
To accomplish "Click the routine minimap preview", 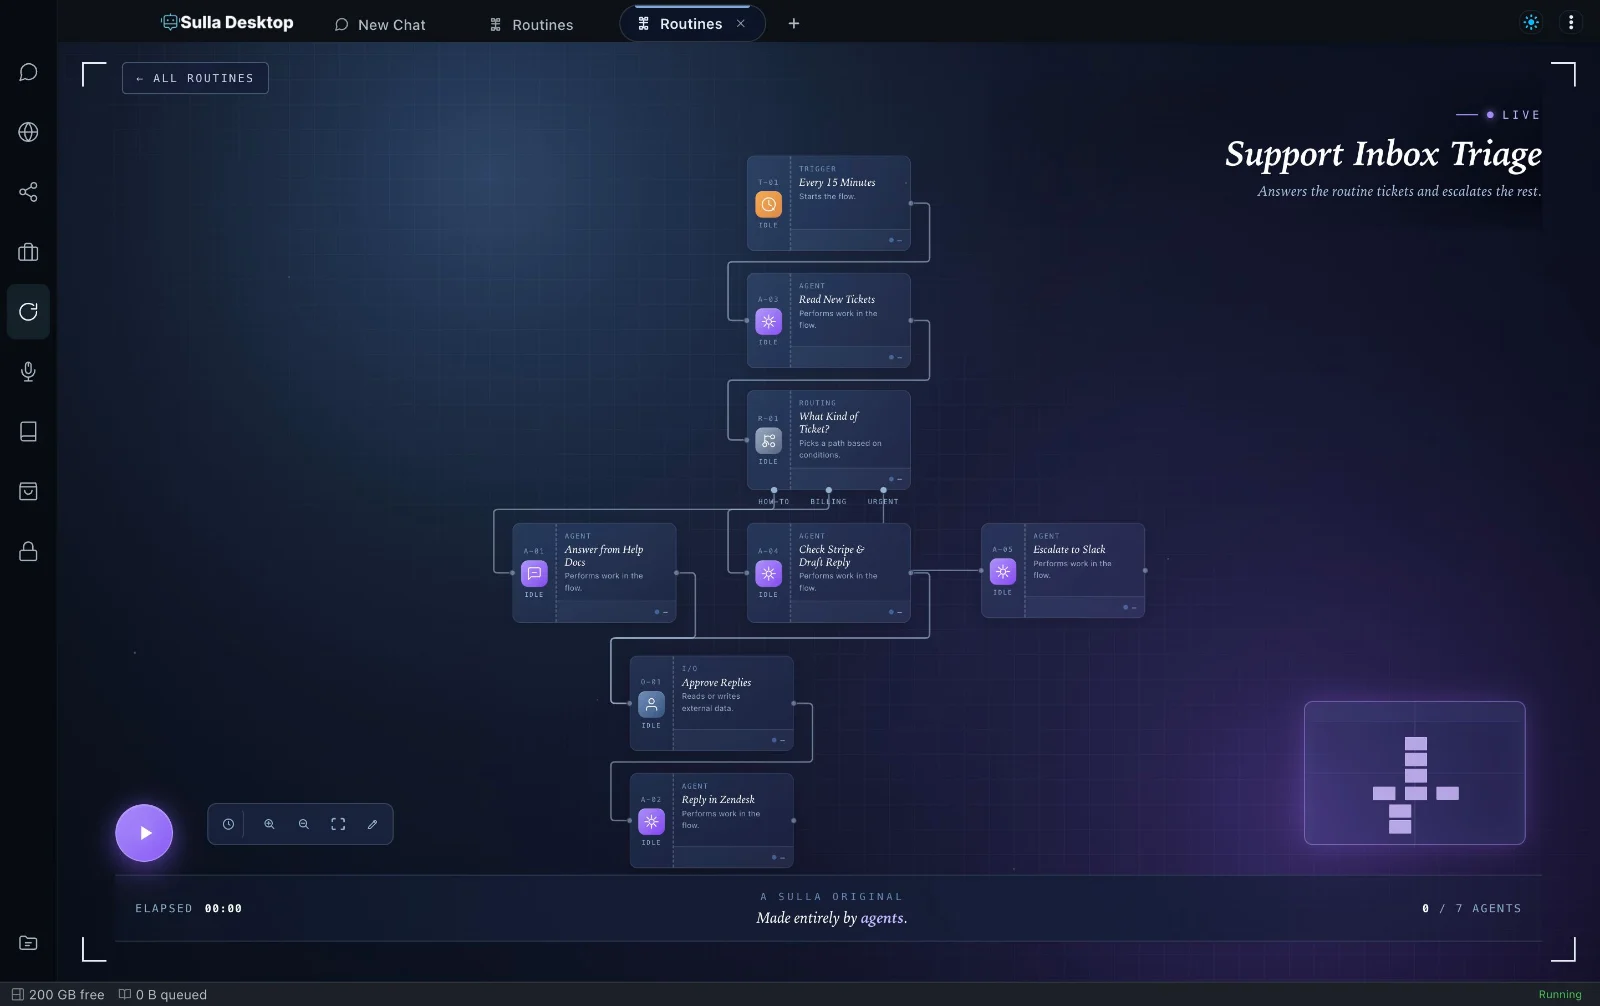I will click(1415, 773).
